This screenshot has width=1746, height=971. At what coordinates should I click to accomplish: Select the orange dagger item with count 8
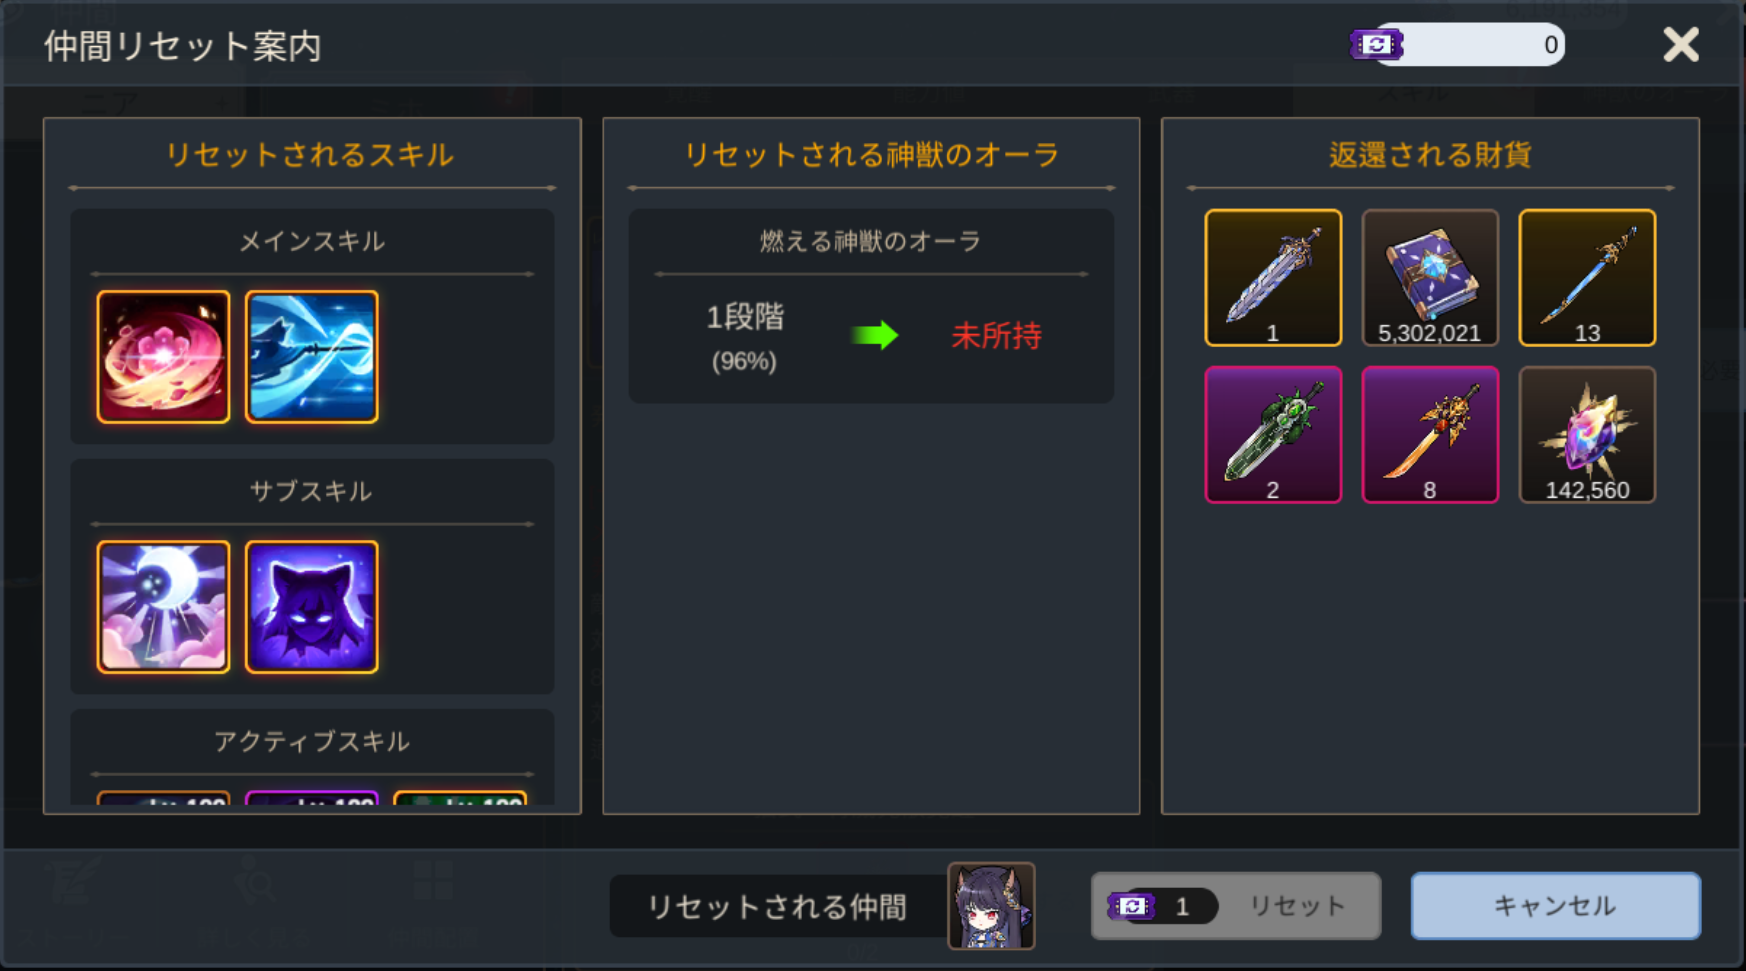click(x=1430, y=435)
